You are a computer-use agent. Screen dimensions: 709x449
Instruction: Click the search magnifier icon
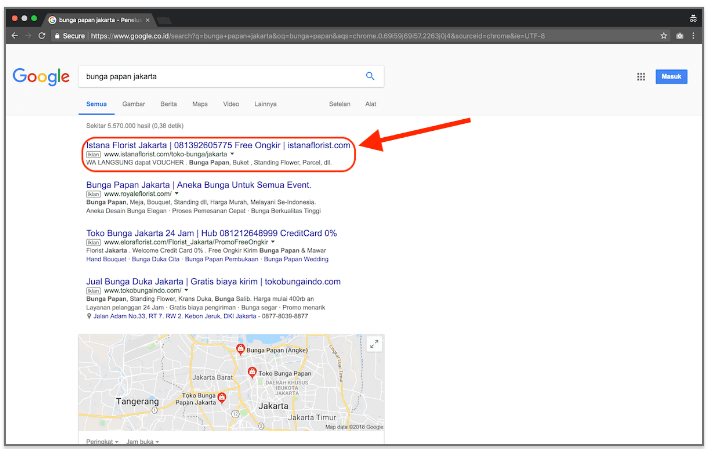[x=370, y=76]
